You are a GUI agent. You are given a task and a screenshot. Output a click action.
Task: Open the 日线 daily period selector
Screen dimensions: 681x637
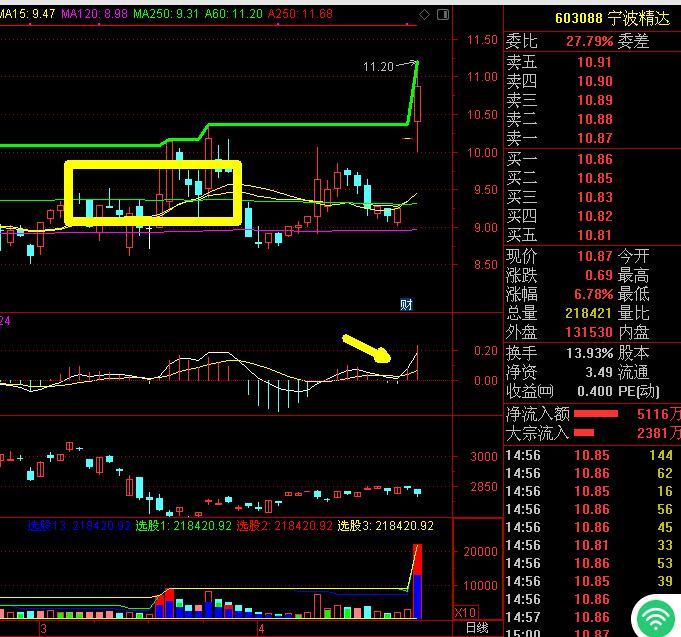(x=477, y=628)
